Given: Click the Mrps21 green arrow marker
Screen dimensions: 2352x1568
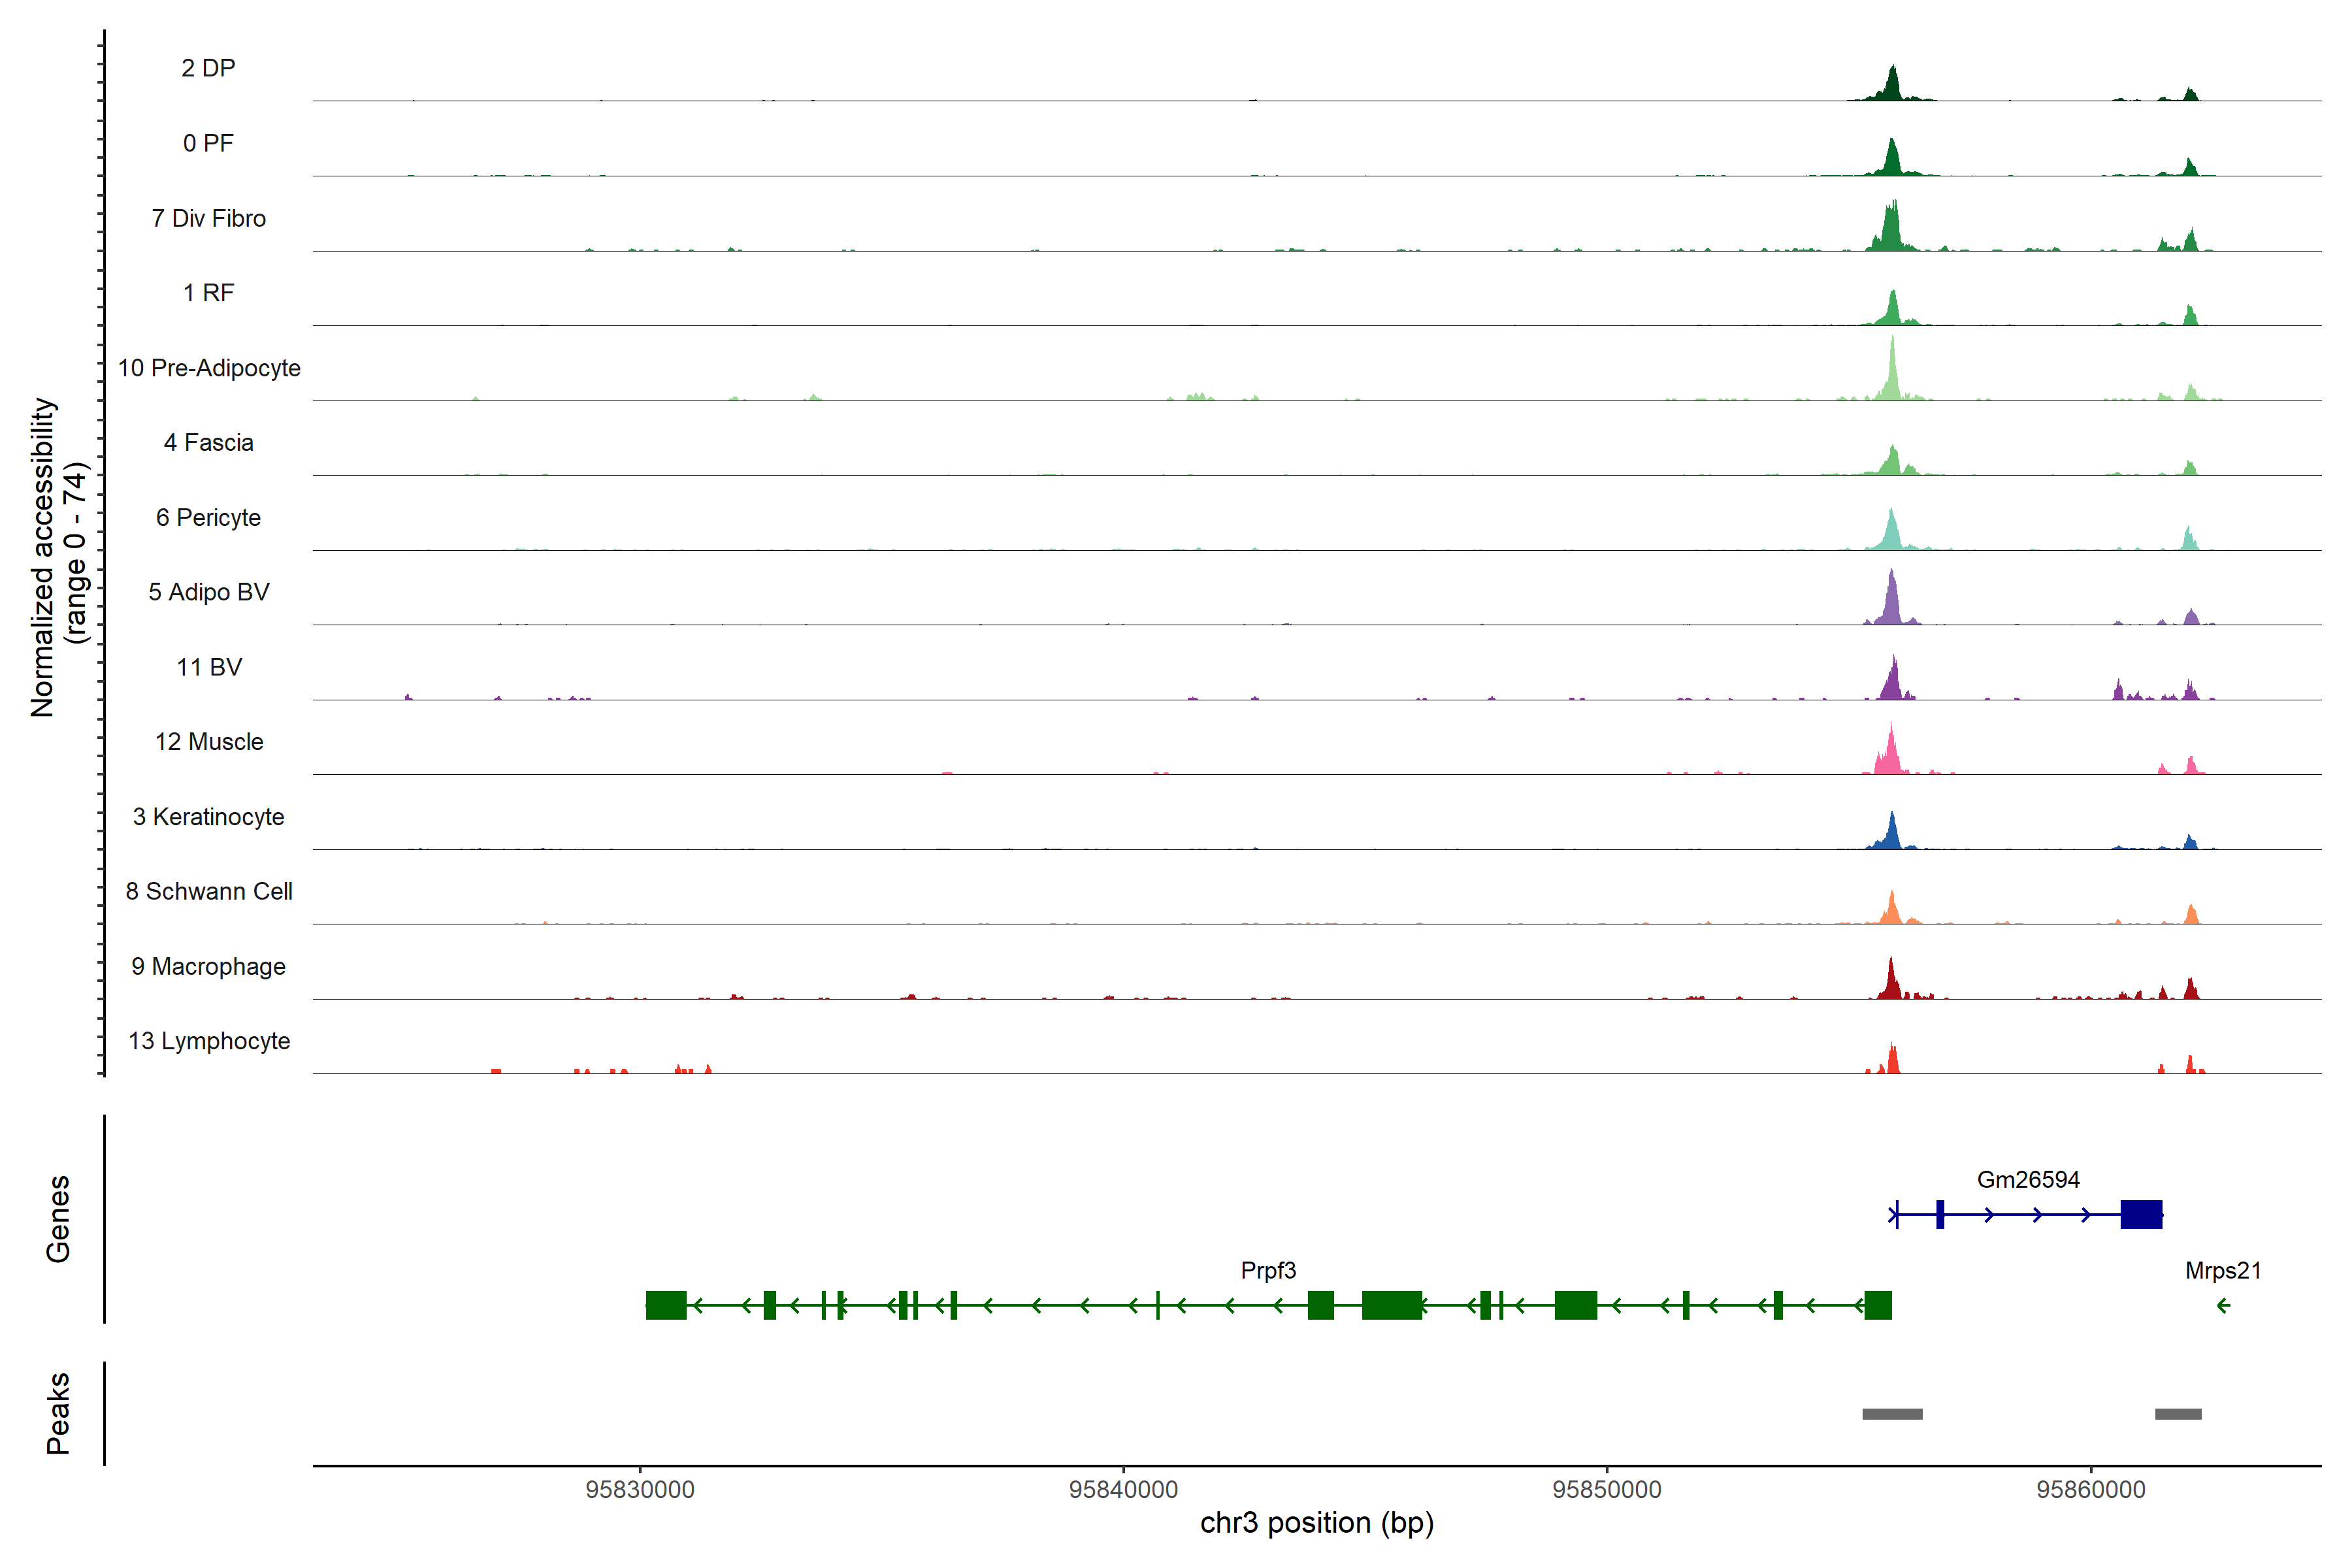Looking at the screenshot, I should coord(2223,1305).
